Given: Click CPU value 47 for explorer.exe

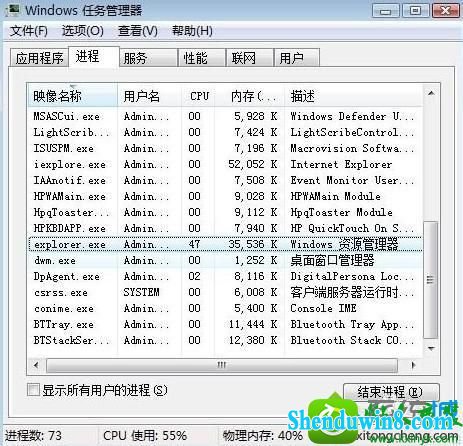Looking at the screenshot, I should (194, 244).
